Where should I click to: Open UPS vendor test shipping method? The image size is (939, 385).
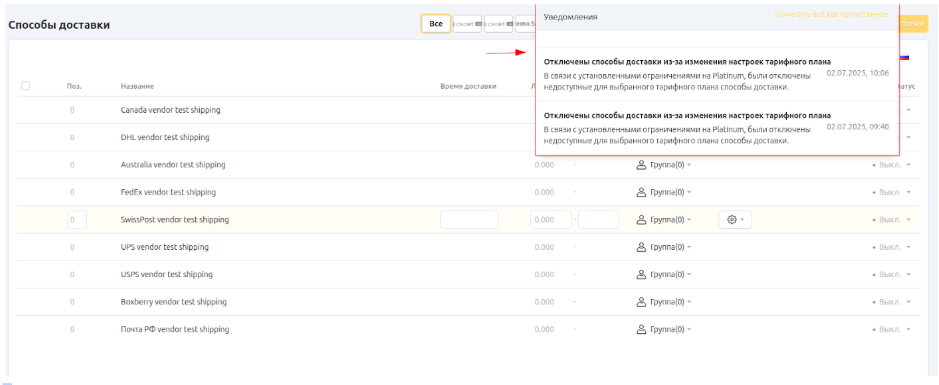(x=165, y=247)
